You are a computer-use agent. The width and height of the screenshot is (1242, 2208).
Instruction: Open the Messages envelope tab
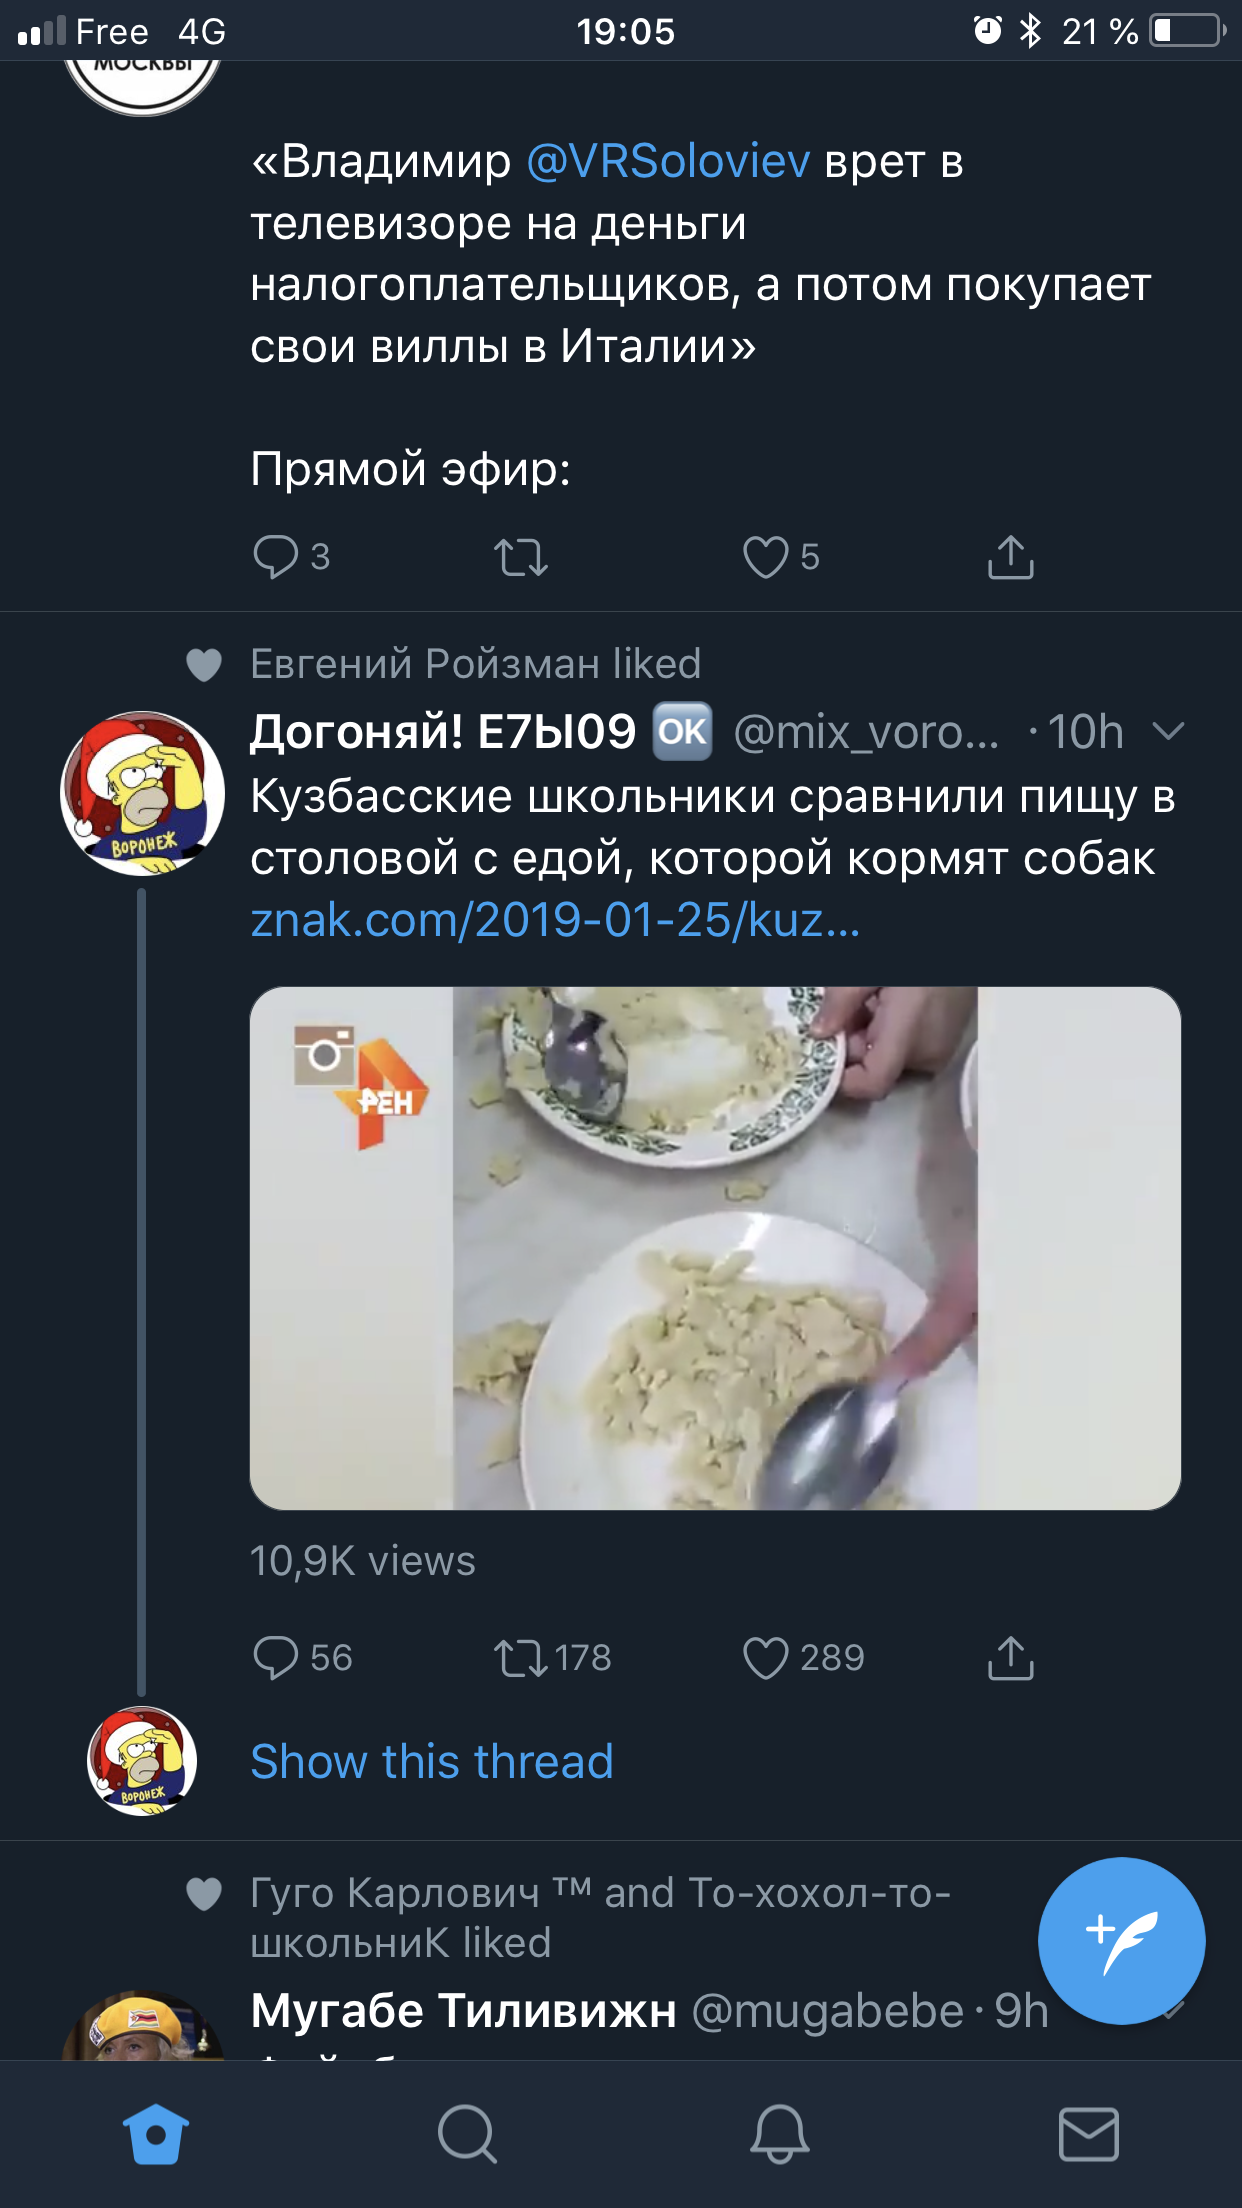(1088, 2134)
